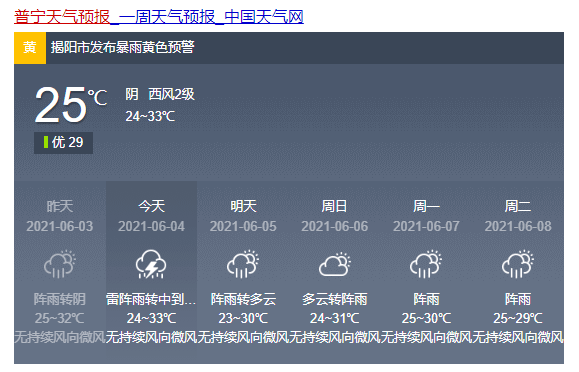
Task: Click the date 2021-06-07
Action: pos(426,226)
